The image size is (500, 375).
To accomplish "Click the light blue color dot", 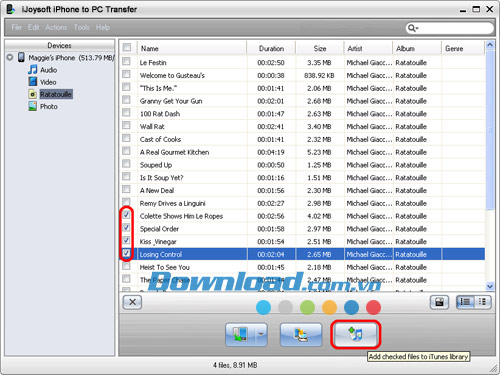I will click(x=263, y=307).
